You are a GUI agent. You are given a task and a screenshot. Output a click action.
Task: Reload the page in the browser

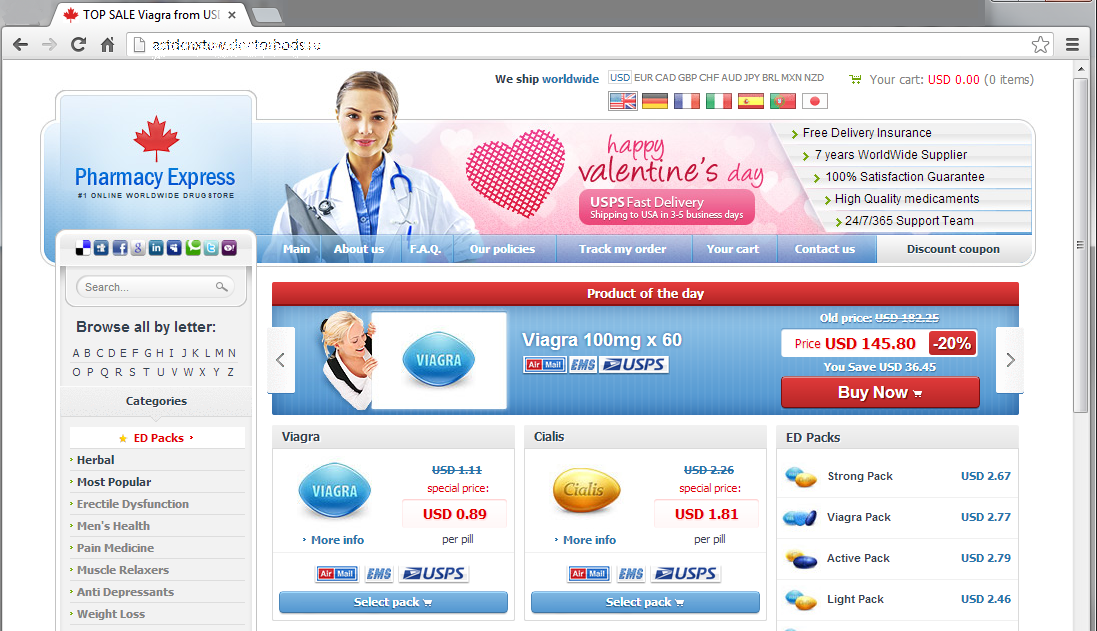tap(78, 45)
